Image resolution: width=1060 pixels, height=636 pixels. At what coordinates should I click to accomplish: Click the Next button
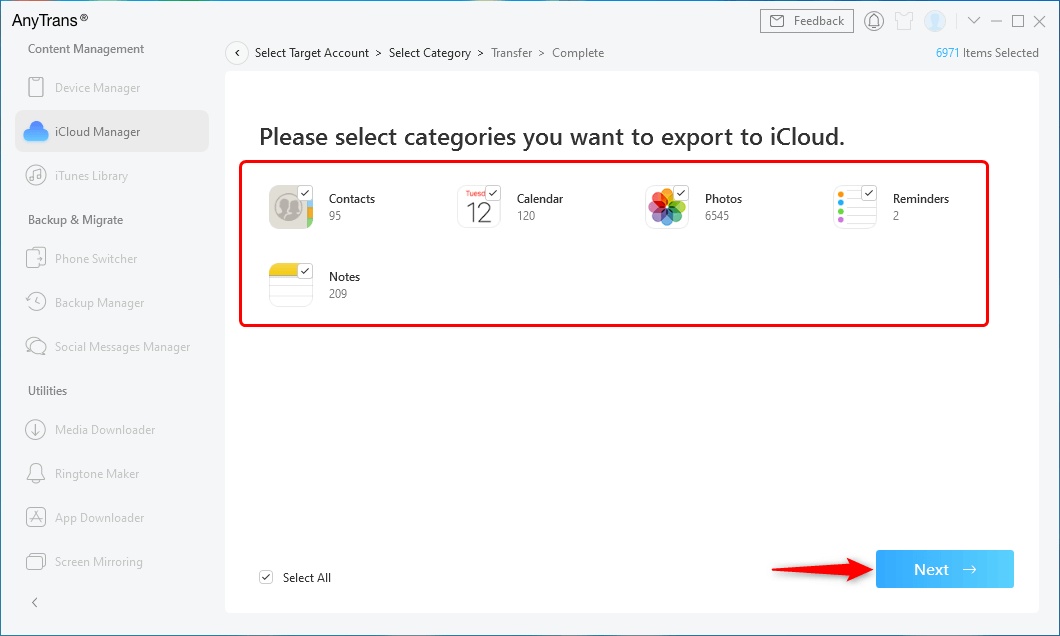click(x=944, y=569)
